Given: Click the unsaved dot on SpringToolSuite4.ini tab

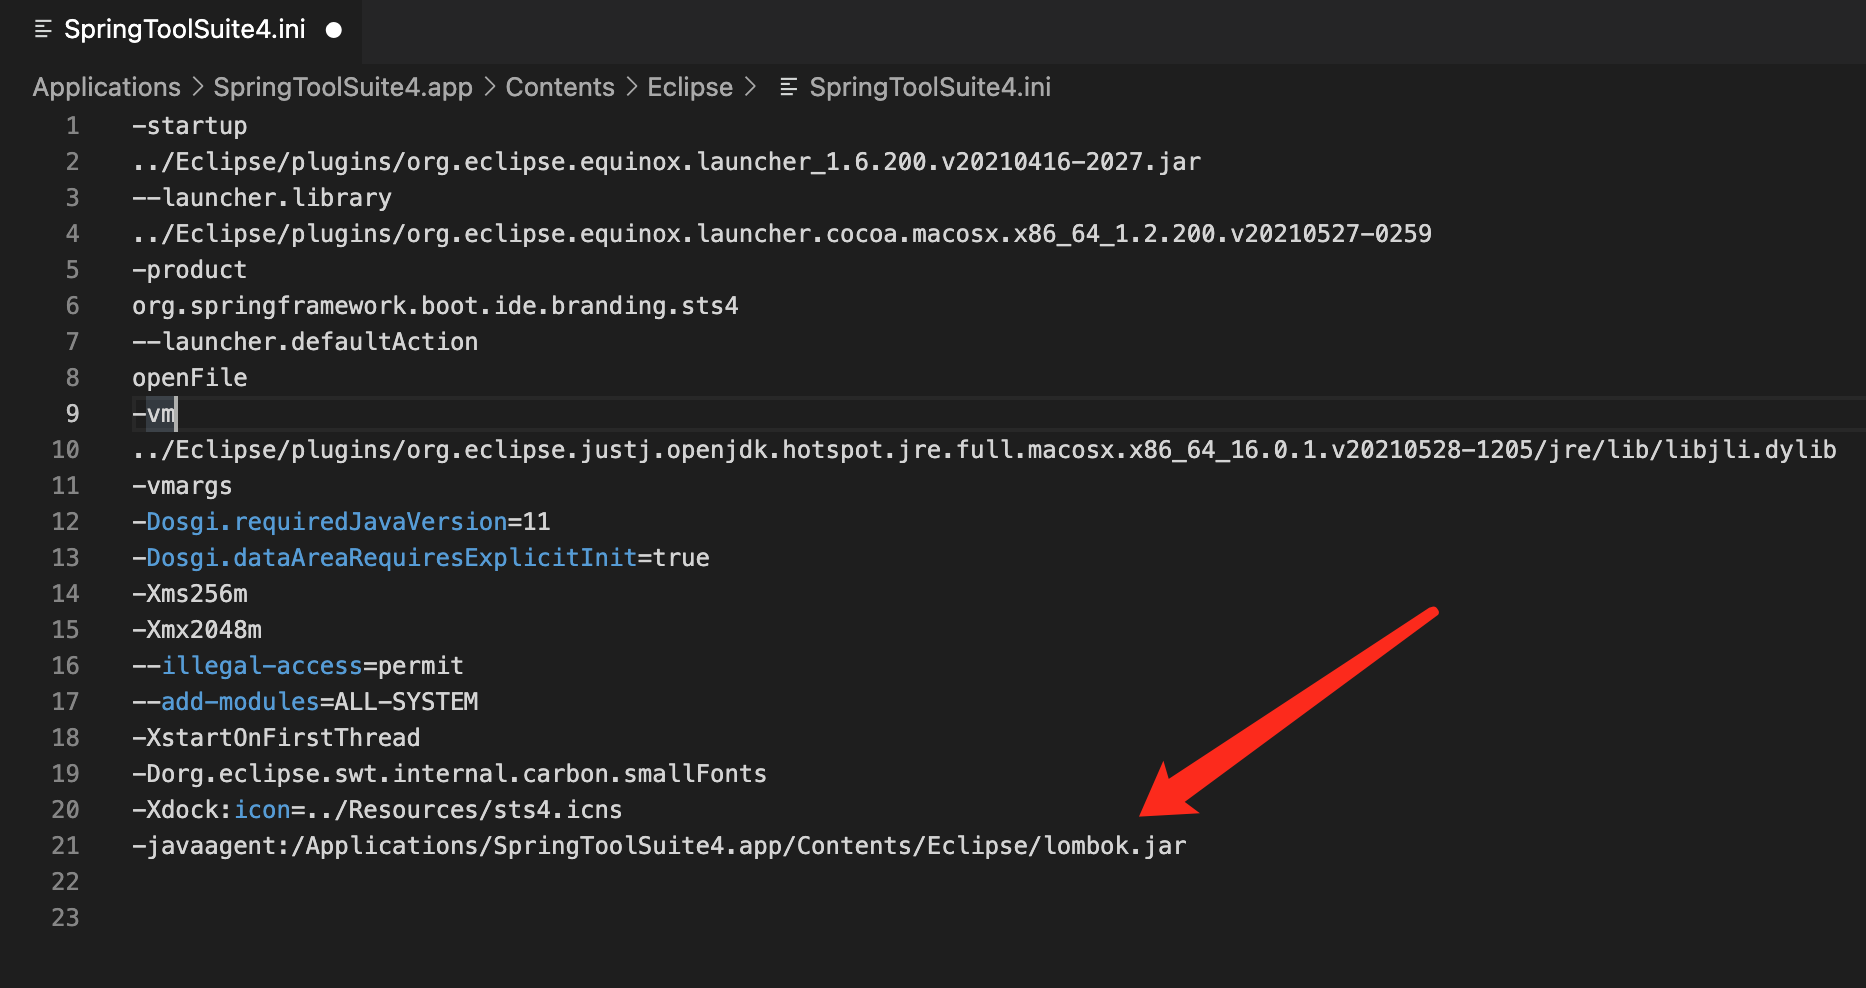Looking at the screenshot, I should (334, 30).
